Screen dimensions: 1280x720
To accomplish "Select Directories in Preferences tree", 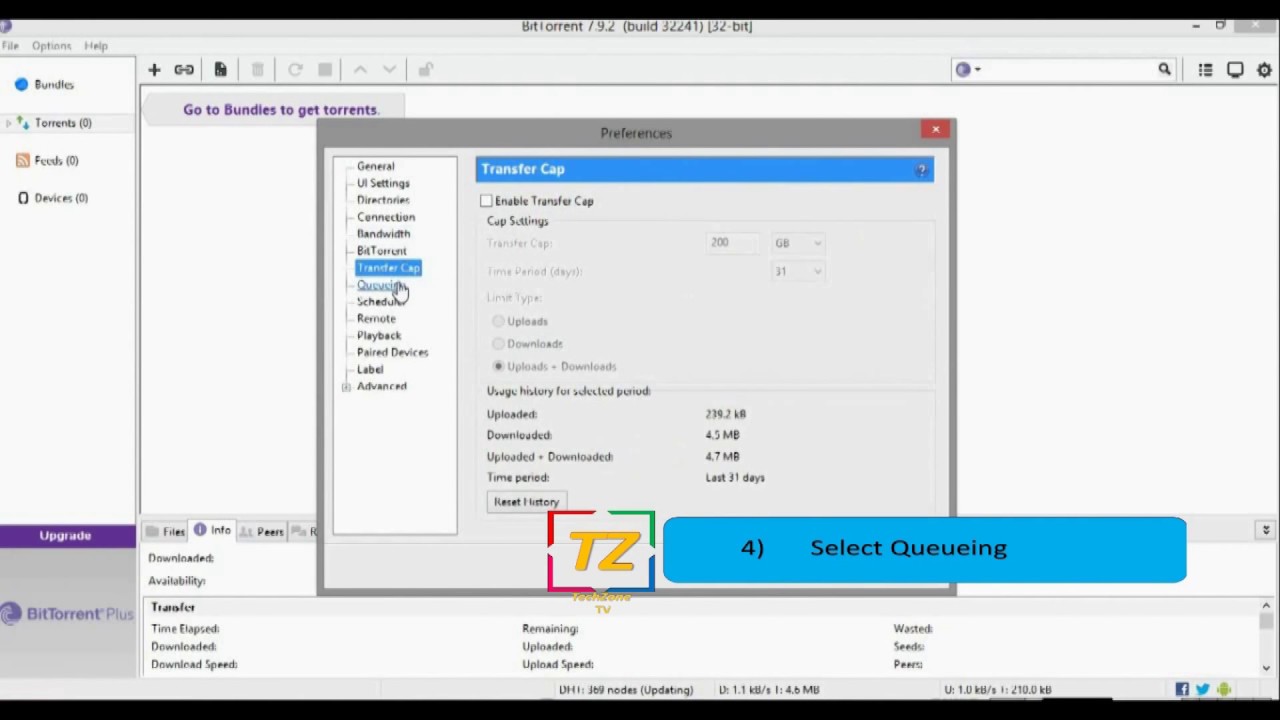I will click(383, 200).
